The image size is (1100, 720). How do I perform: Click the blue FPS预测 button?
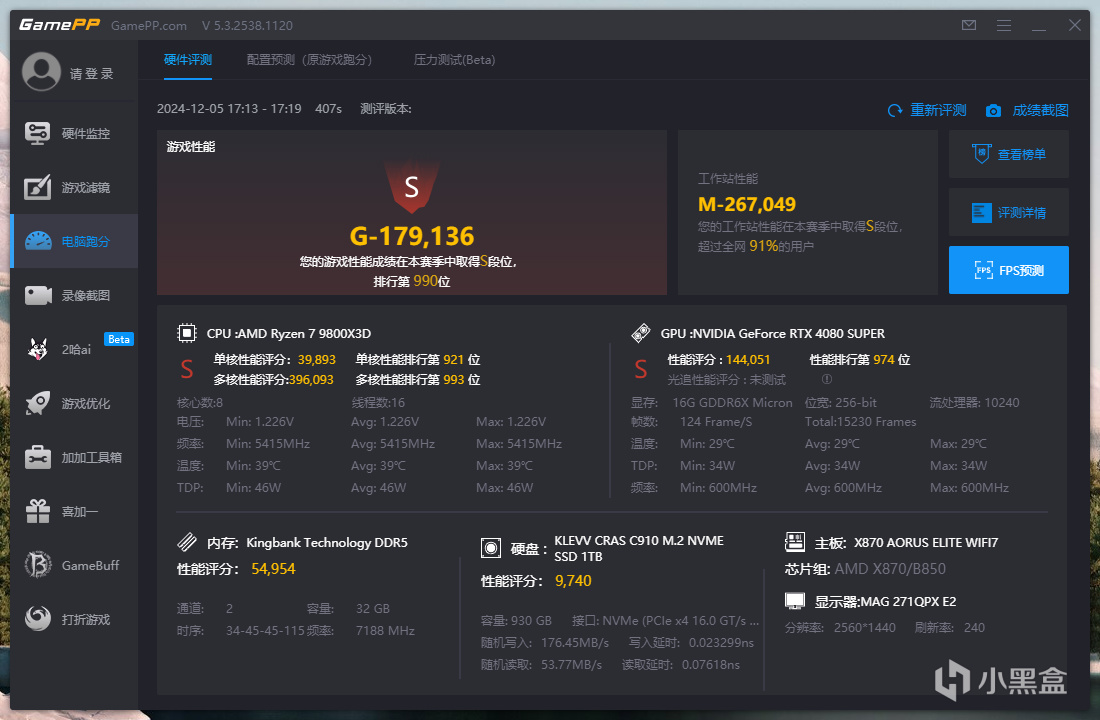[x=1009, y=270]
